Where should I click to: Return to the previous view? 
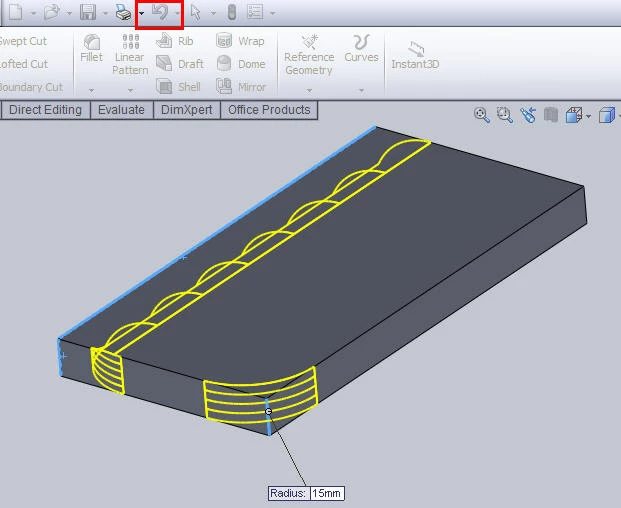point(528,115)
